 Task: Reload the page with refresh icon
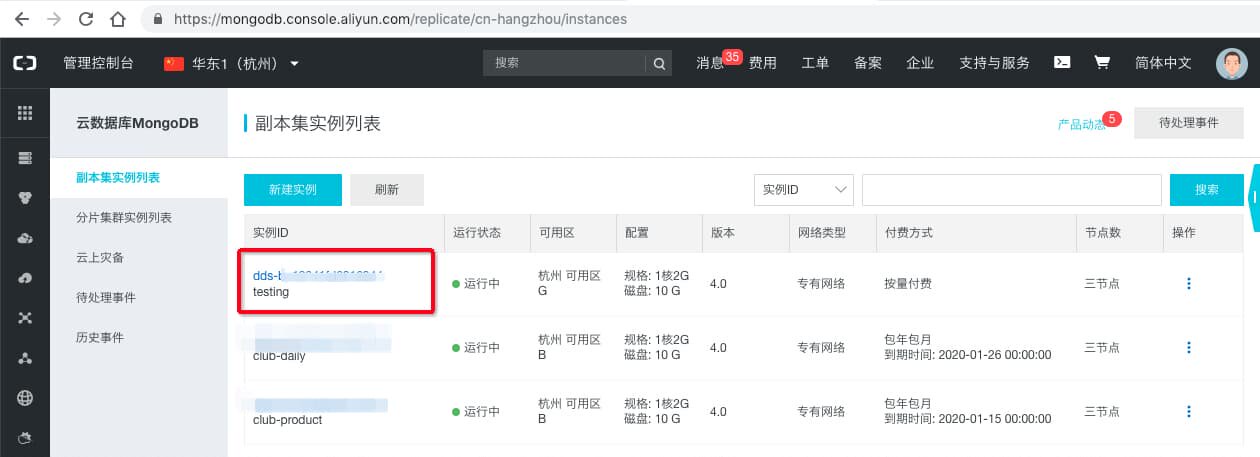86,18
